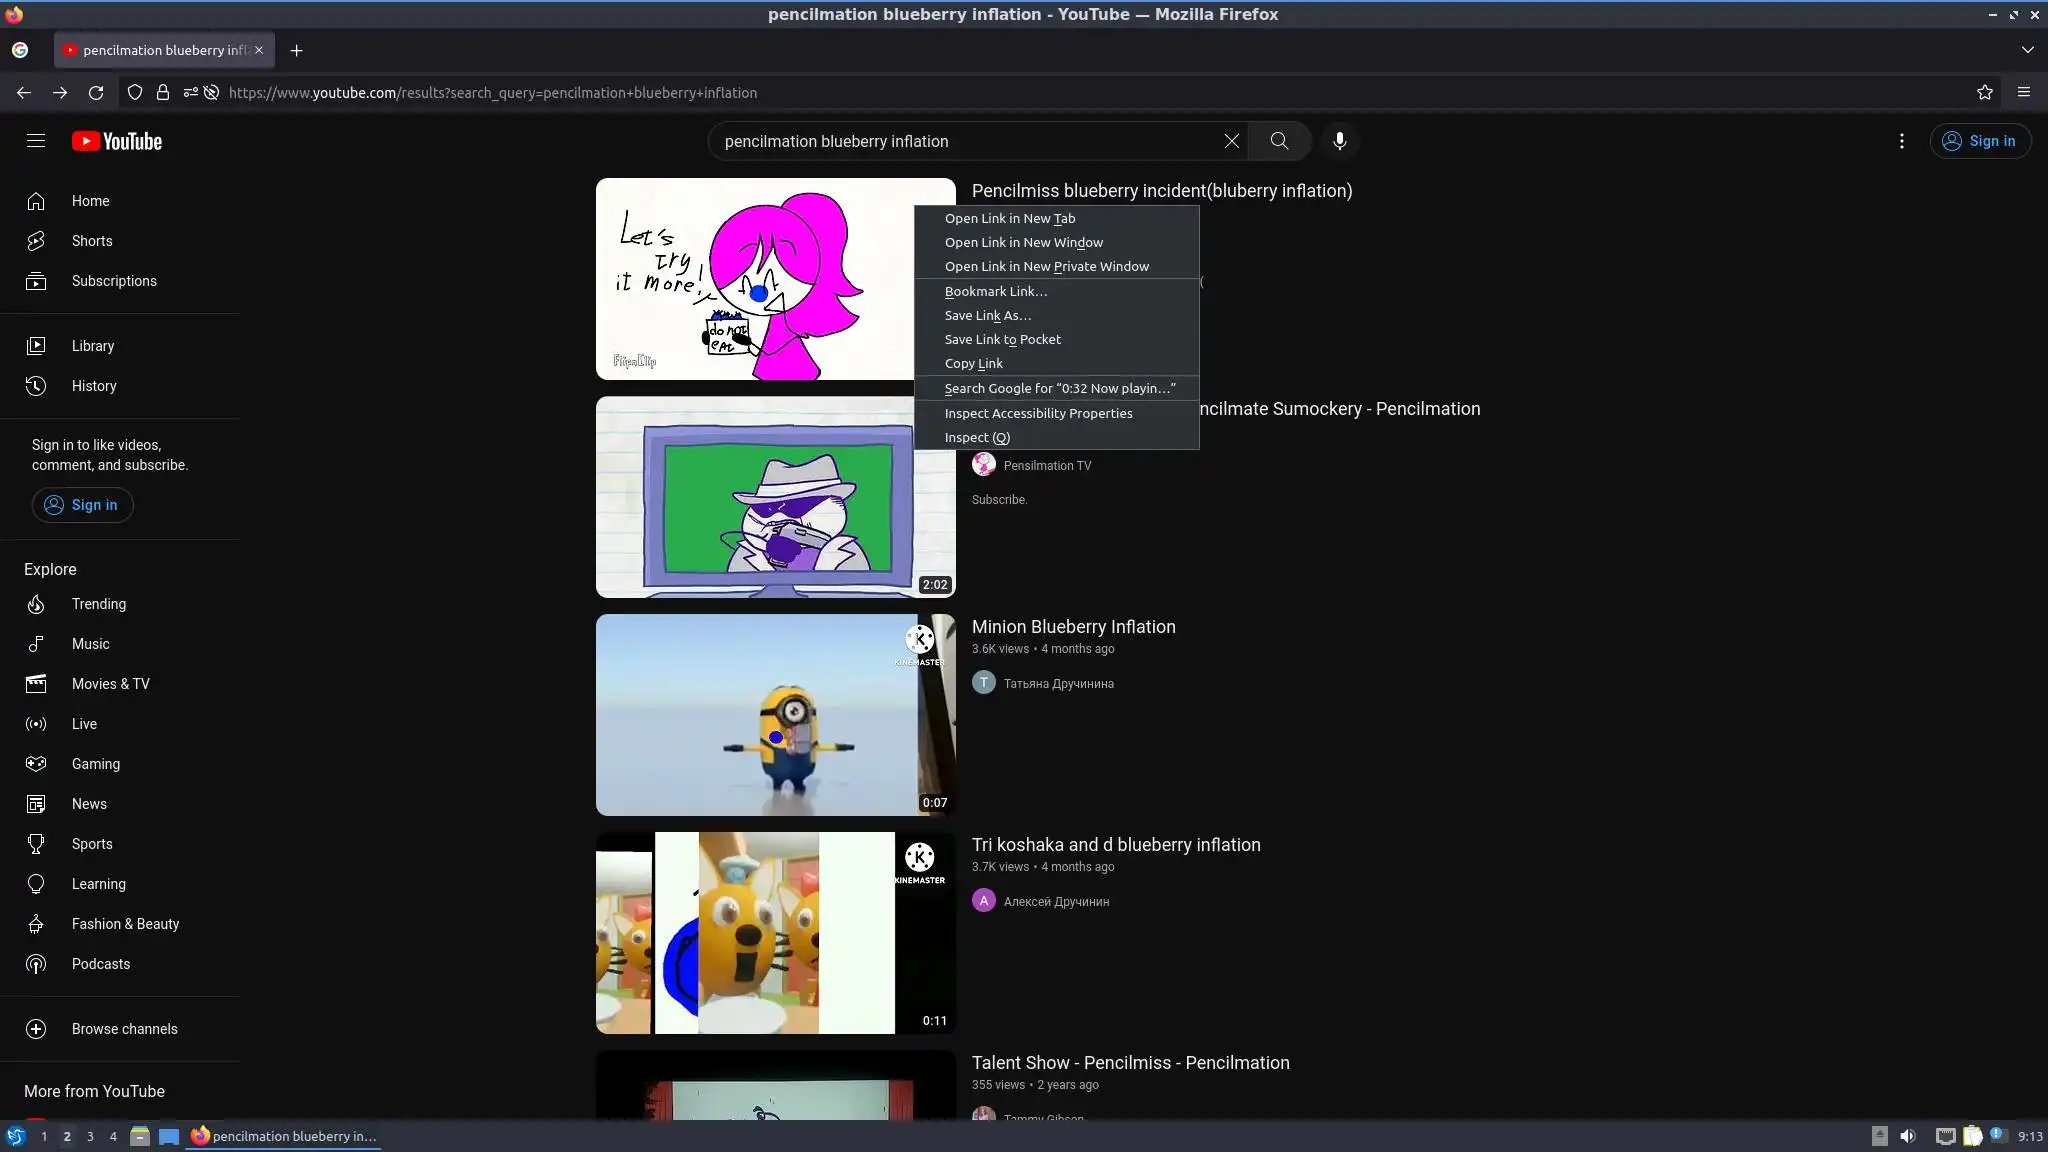Choose Save Link As from context menu
Viewport: 2048px width, 1152px height.
click(x=987, y=315)
